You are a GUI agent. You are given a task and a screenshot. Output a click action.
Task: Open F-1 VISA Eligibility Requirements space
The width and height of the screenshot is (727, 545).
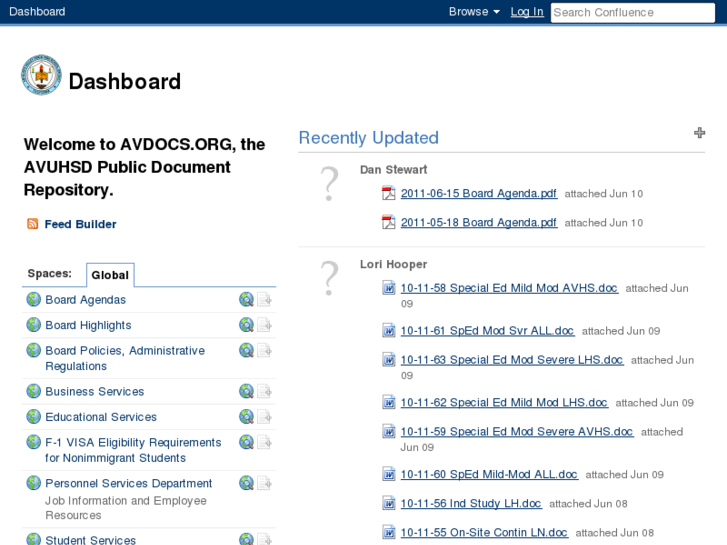133,450
